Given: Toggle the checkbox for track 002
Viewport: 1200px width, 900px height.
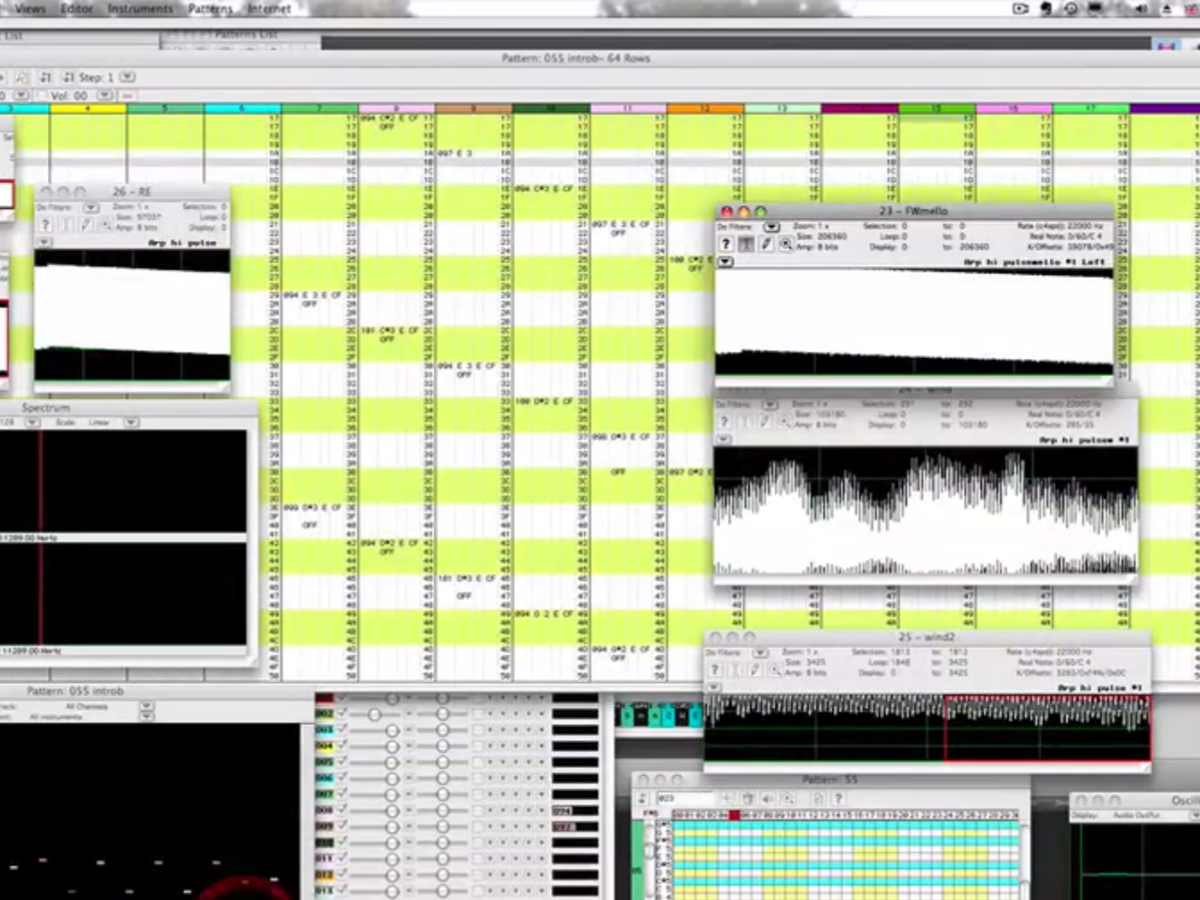Looking at the screenshot, I should (x=341, y=714).
